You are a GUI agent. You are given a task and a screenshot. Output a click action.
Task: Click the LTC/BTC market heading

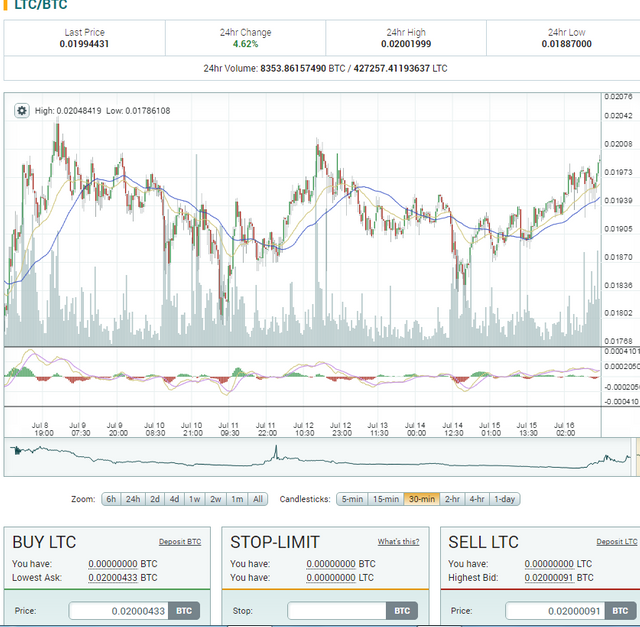pyautogui.click(x=40, y=5)
